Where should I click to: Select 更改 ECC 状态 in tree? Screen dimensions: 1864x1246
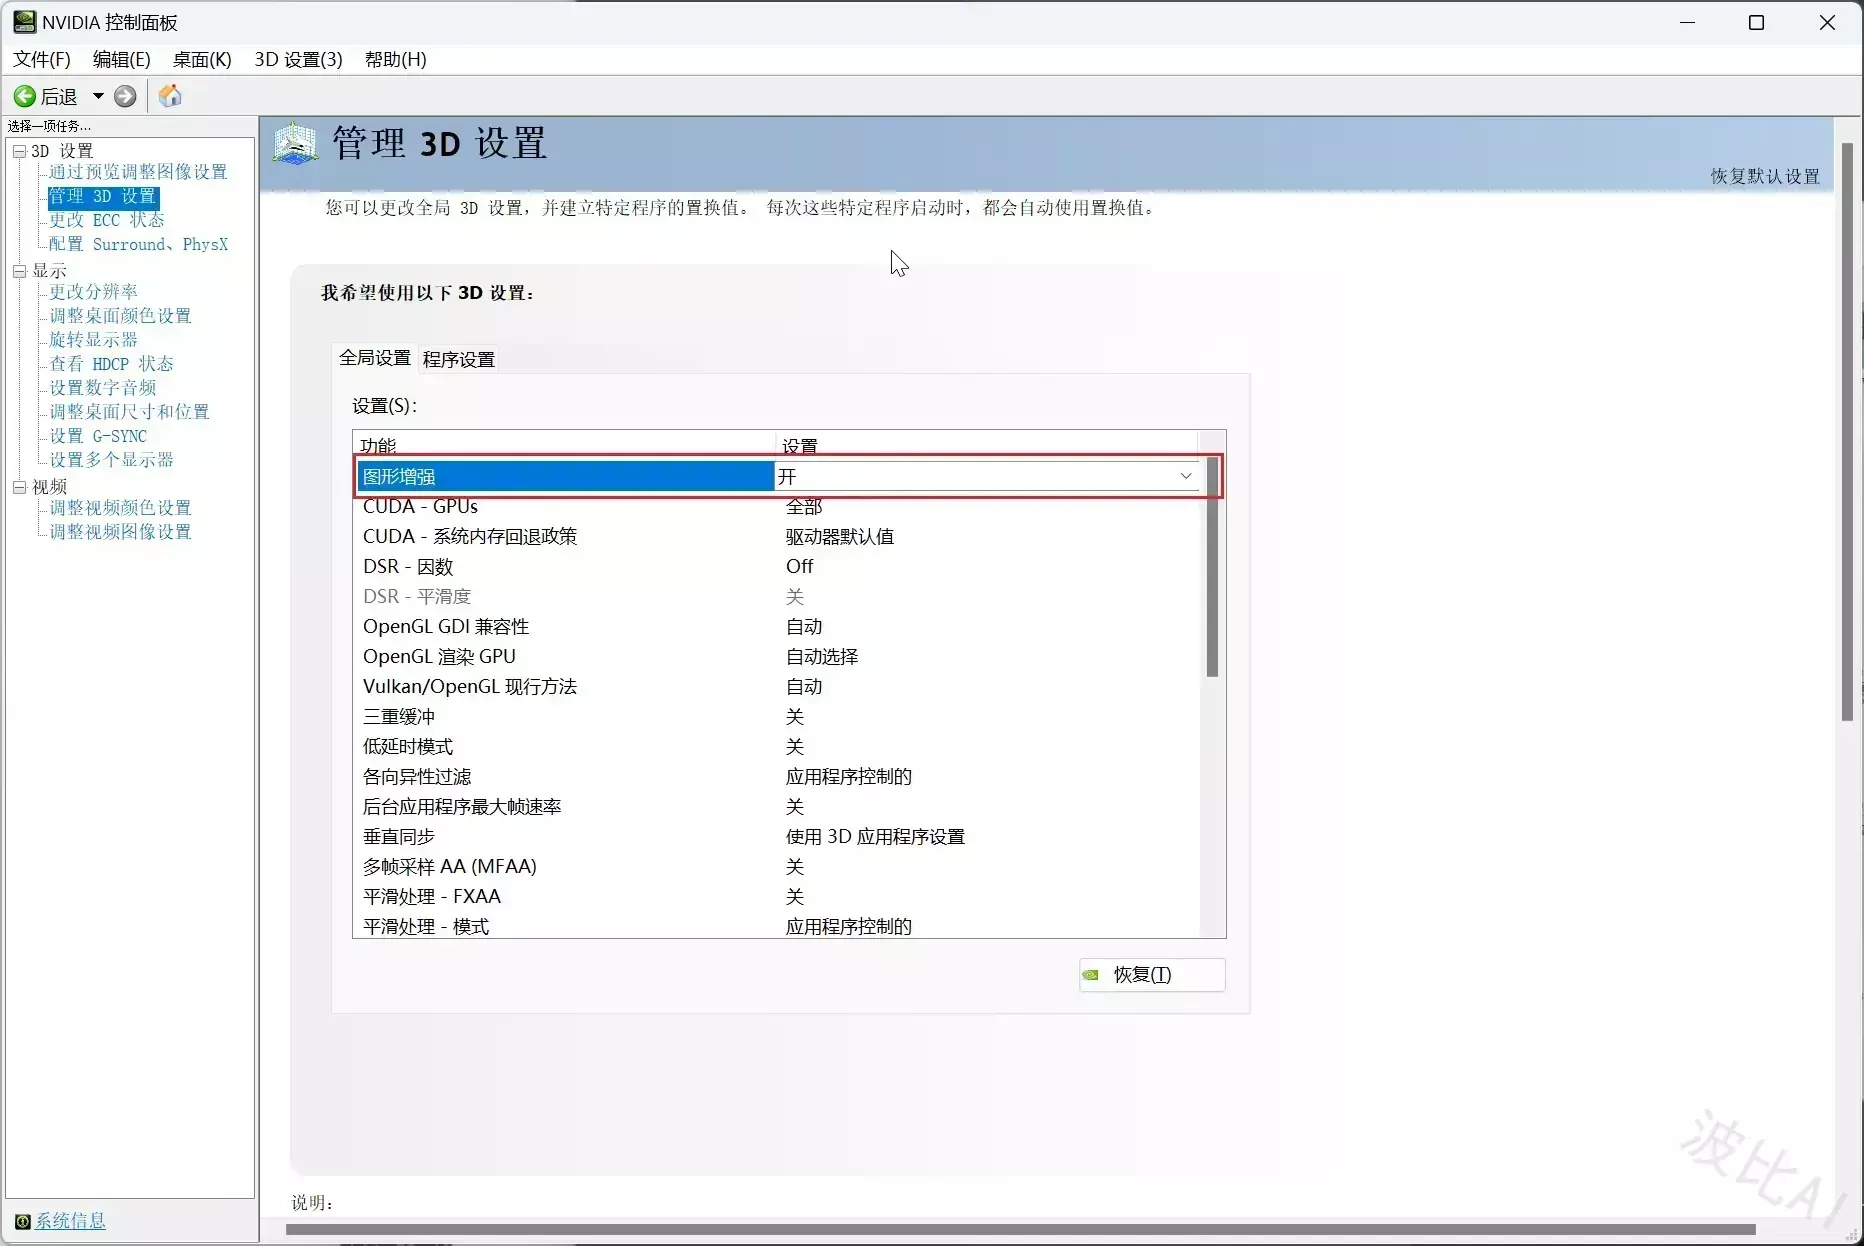(x=107, y=220)
